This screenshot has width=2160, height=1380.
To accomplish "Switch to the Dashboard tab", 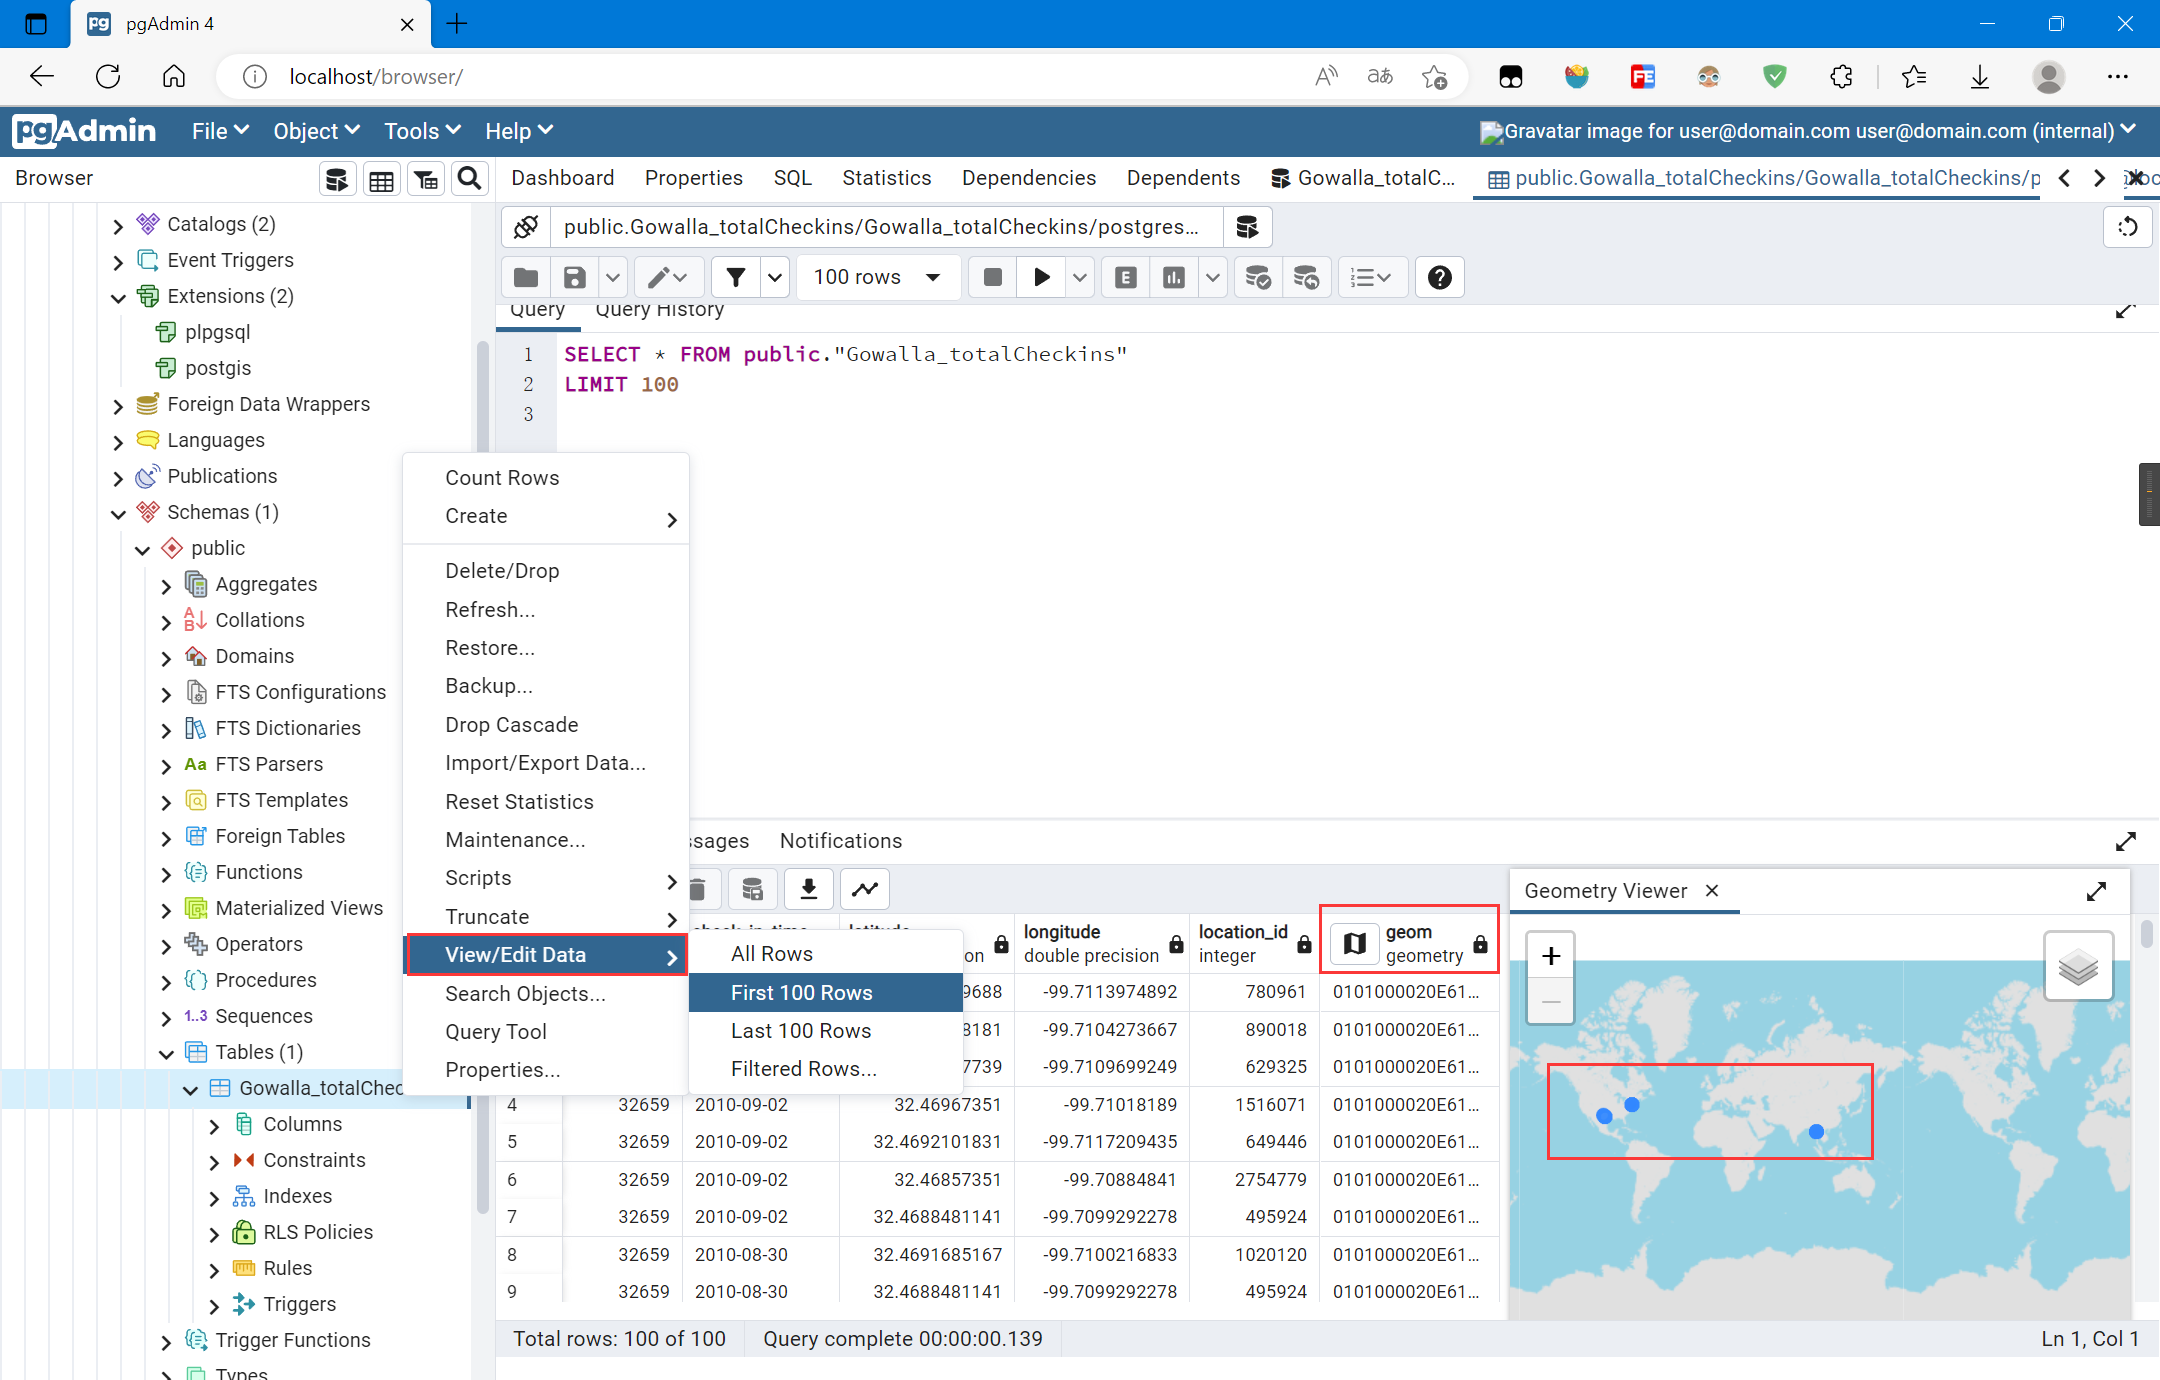I will [x=563, y=178].
